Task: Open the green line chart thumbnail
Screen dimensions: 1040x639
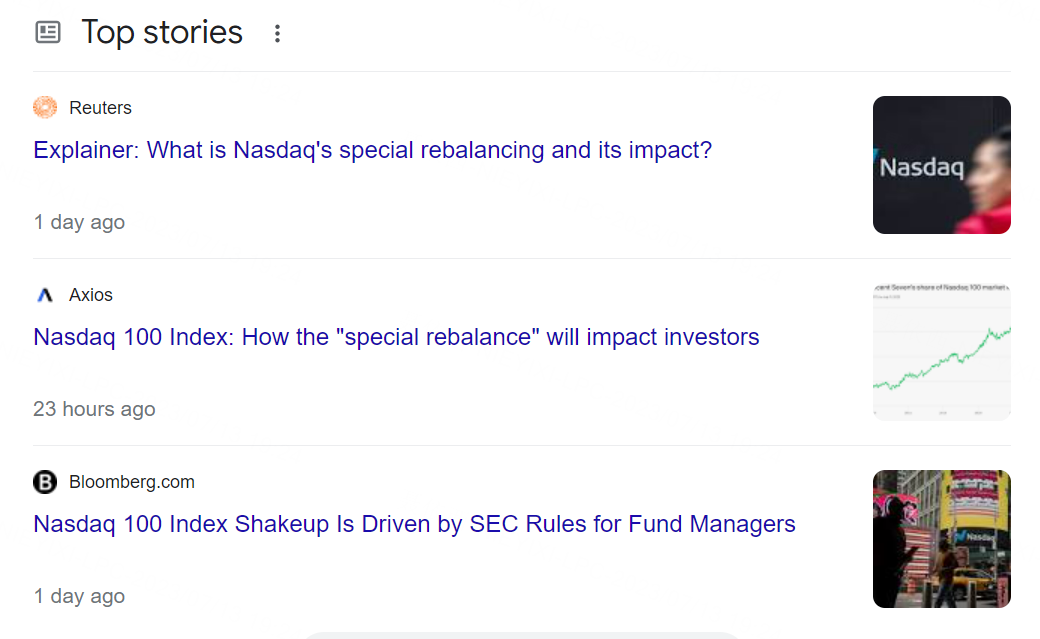Action: 941,352
